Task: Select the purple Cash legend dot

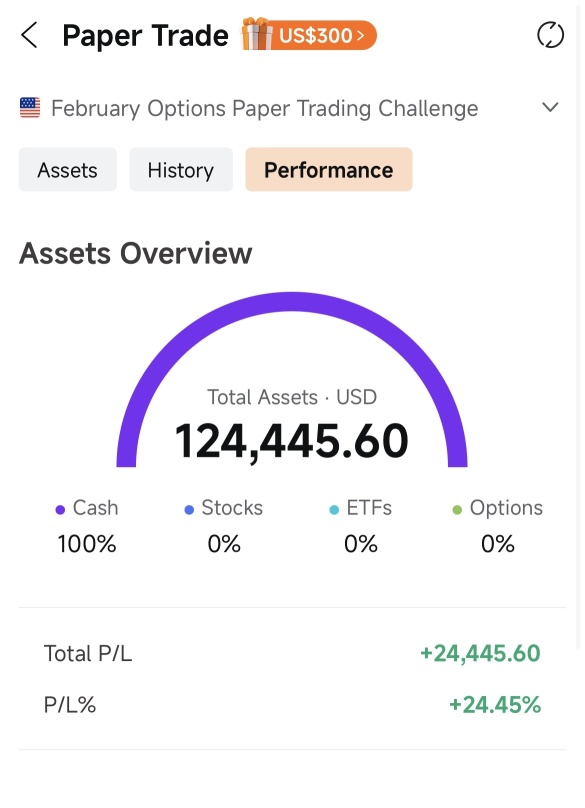Action: [x=60, y=510]
